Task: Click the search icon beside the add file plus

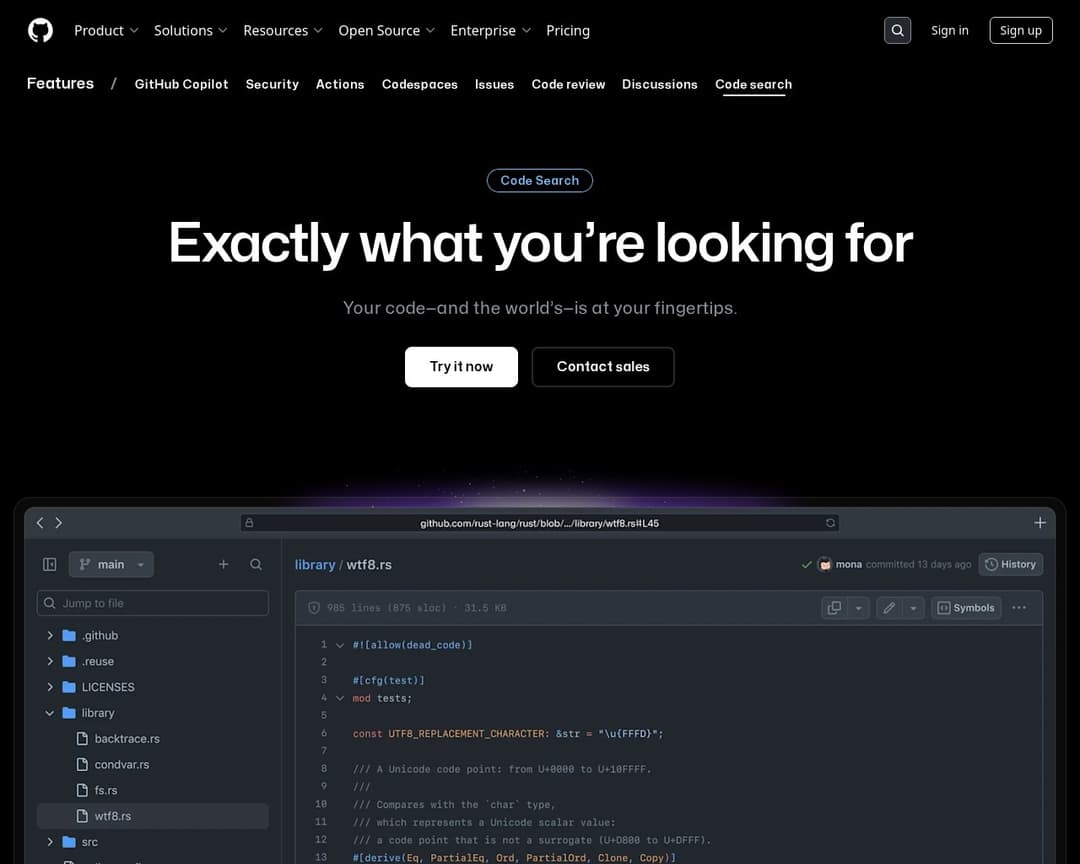Action: coord(256,564)
